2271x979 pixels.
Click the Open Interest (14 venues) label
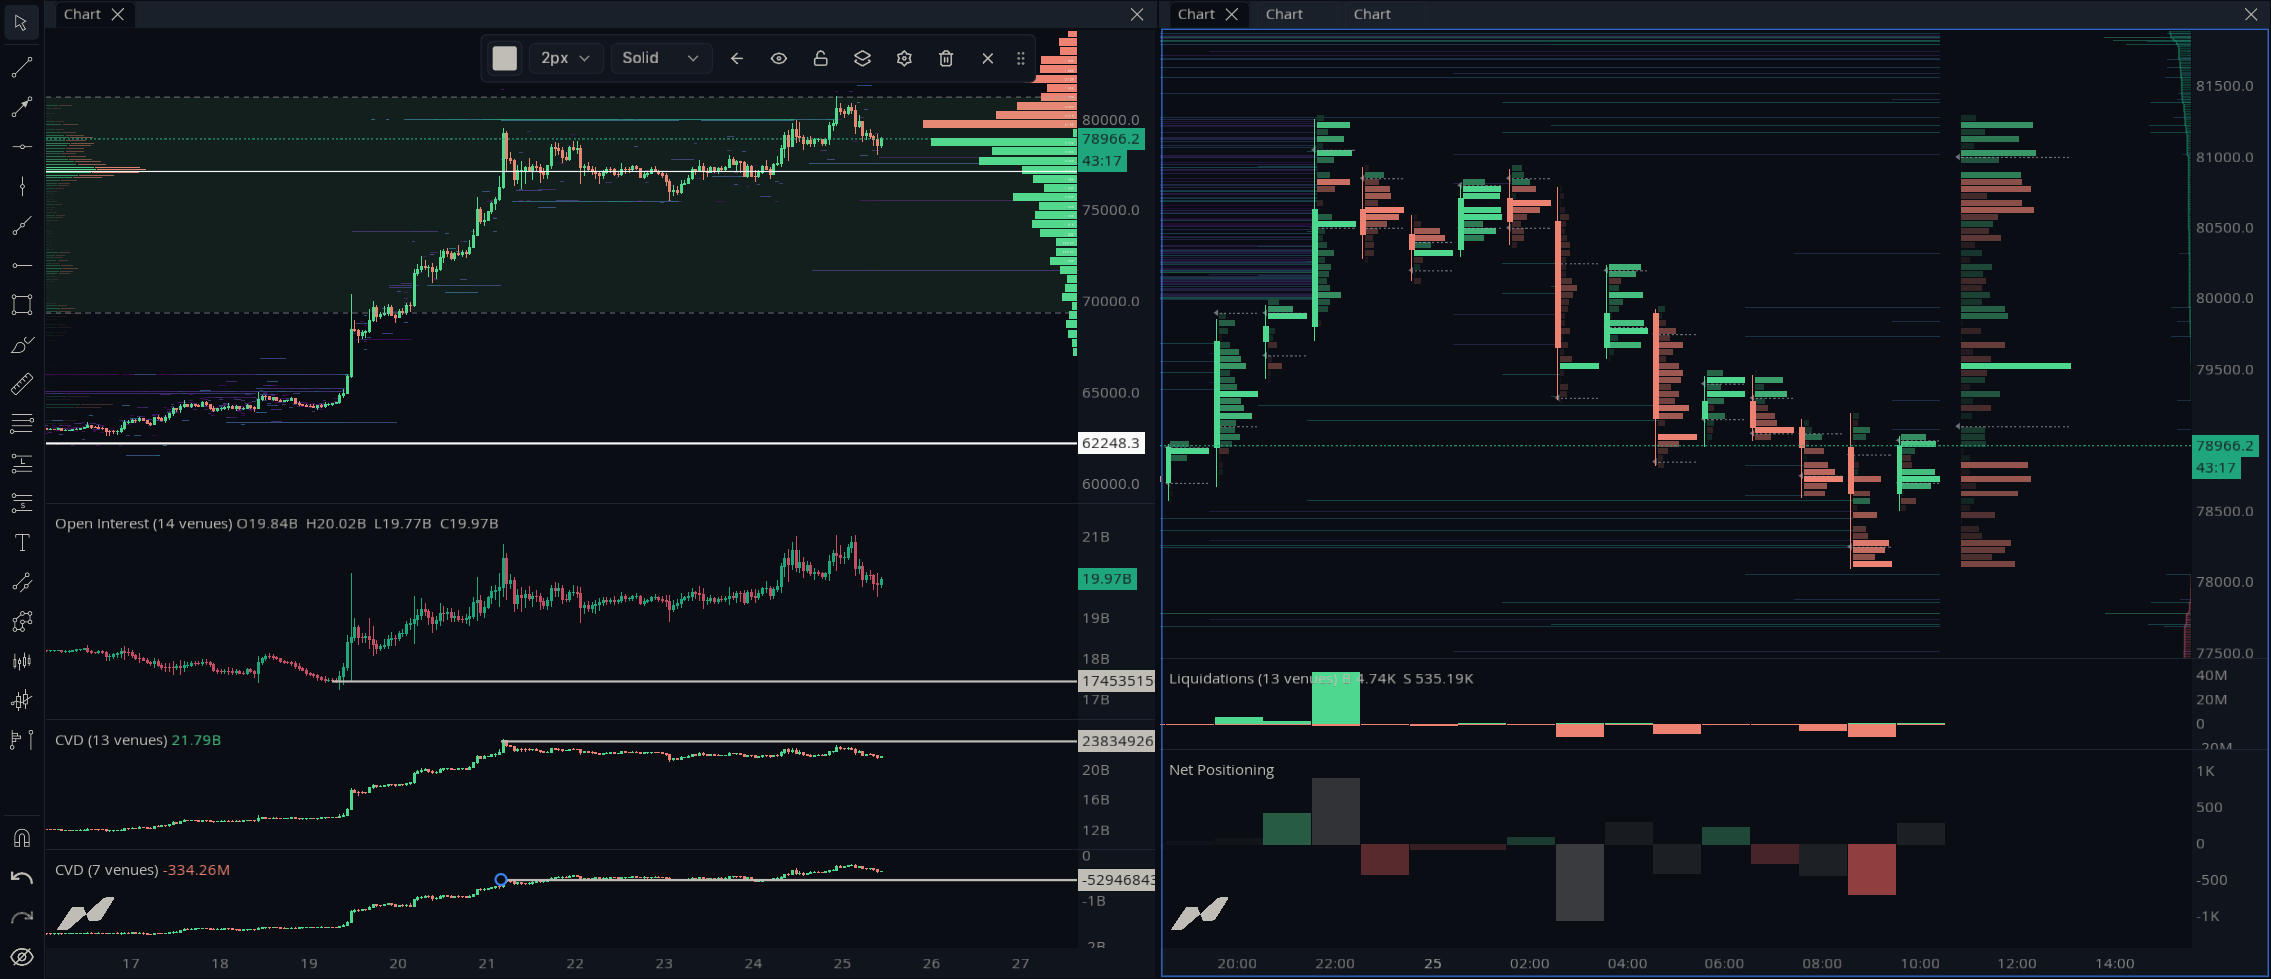143,524
